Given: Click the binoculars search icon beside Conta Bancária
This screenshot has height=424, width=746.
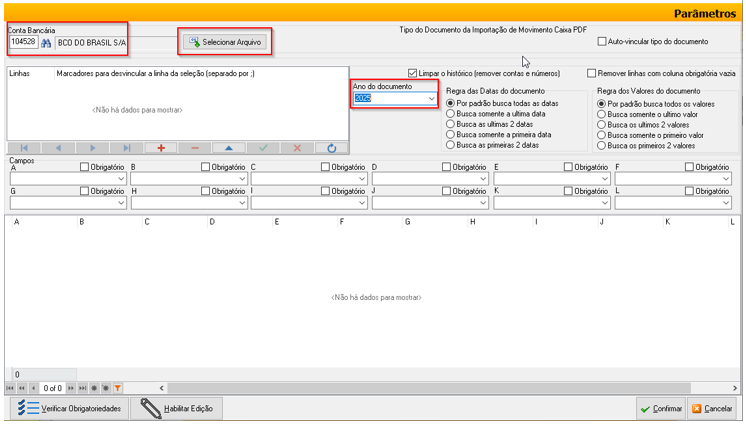Looking at the screenshot, I should [45, 43].
